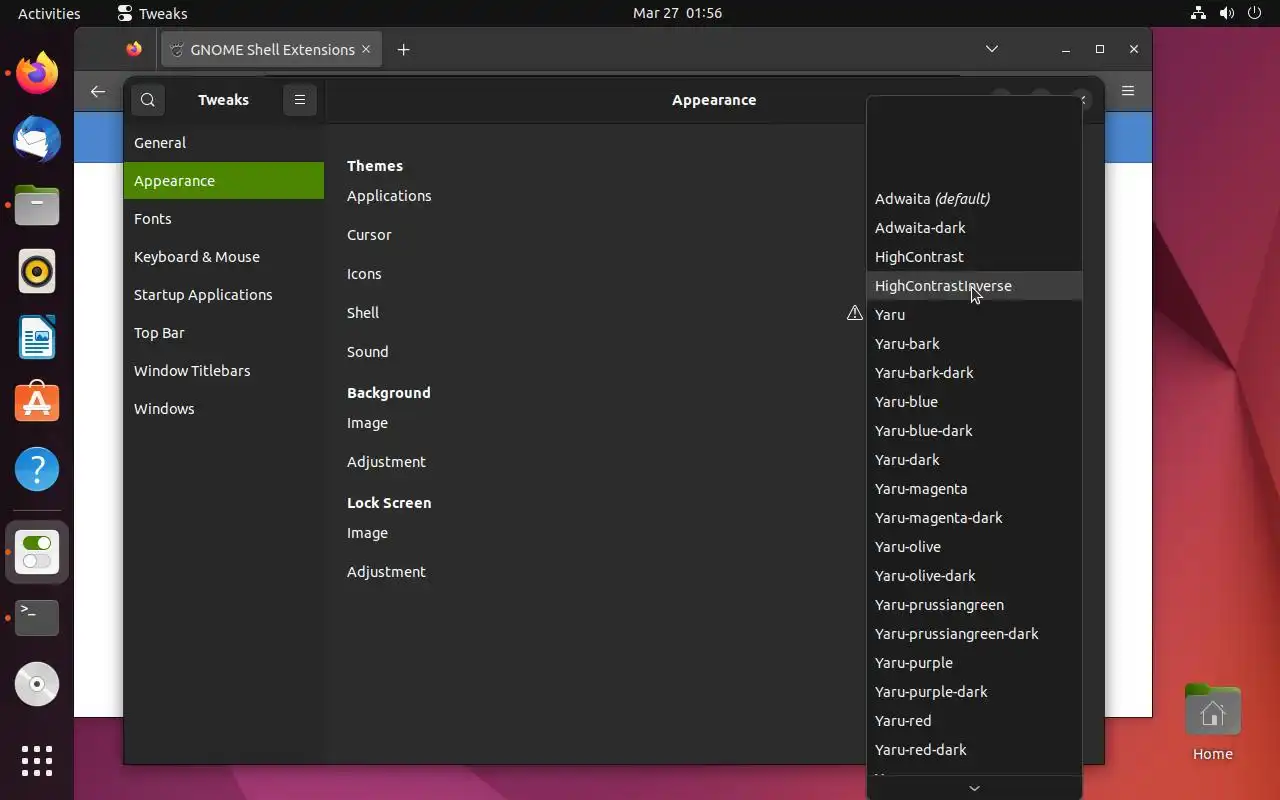The height and width of the screenshot is (800, 1280).
Task: Open the Tweaks hamburger menu
Action: (x=299, y=100)
